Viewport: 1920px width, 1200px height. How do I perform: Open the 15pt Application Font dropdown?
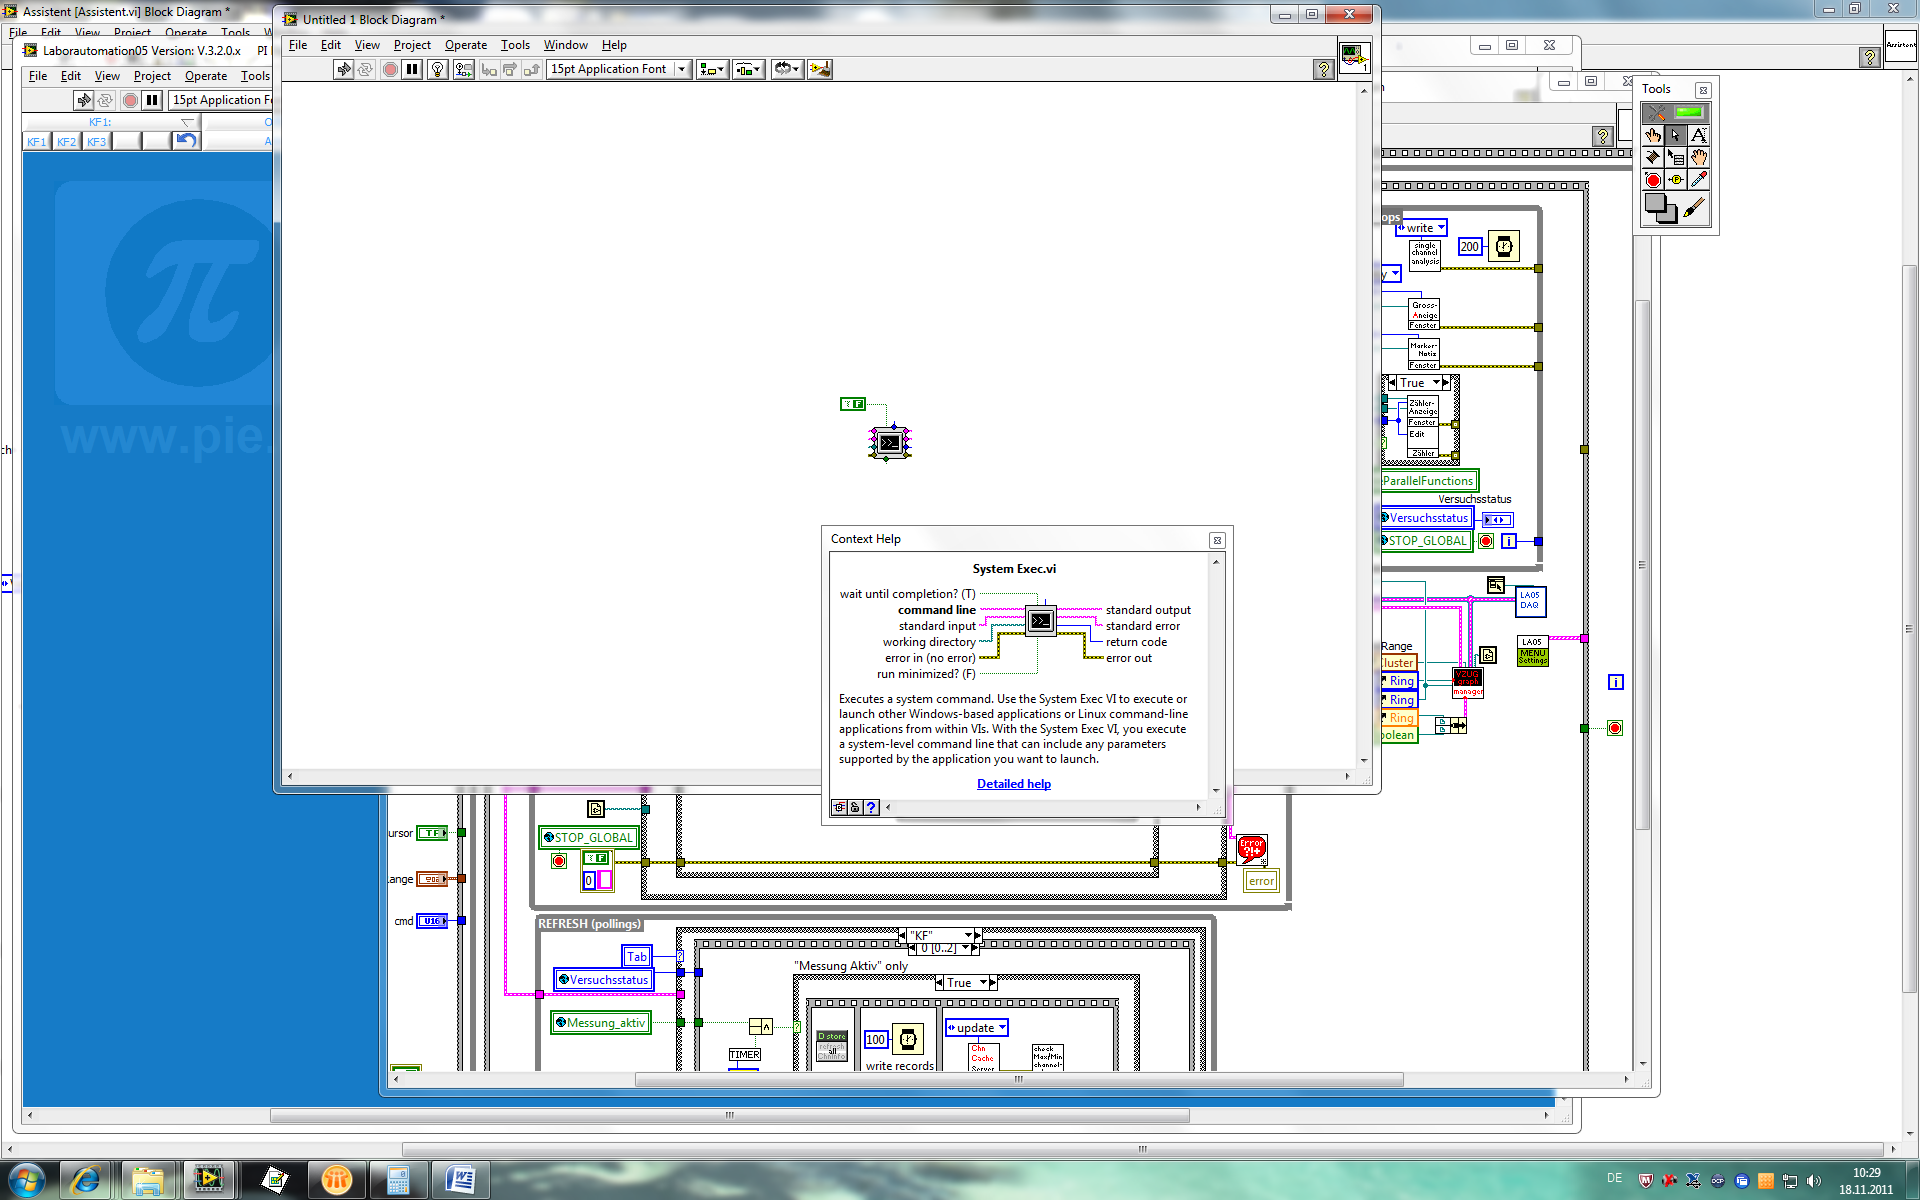tap(681, 69)
